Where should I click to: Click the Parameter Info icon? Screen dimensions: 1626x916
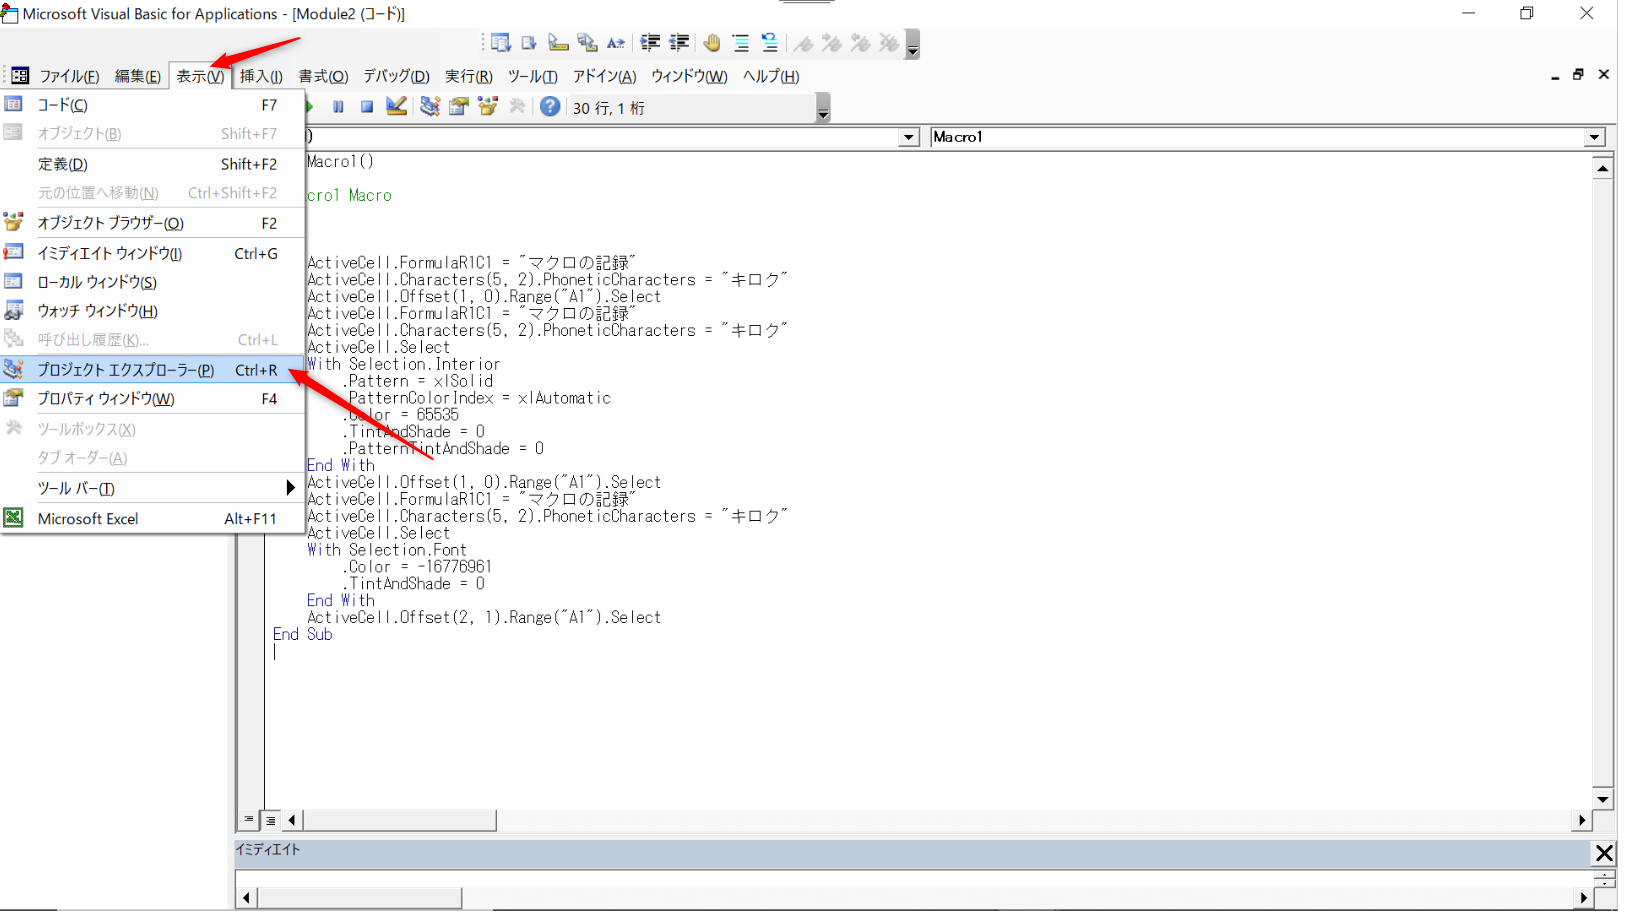pos(587,43)
